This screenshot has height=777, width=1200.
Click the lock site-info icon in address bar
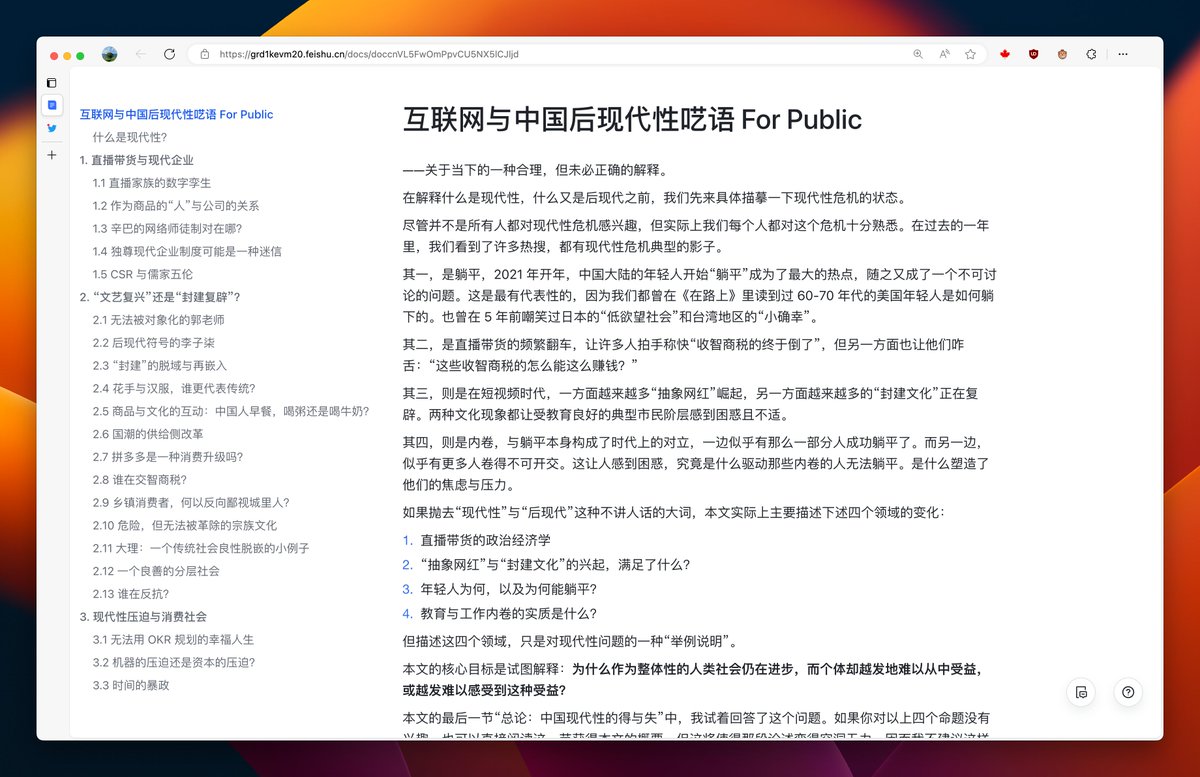(x=204, y=54)
